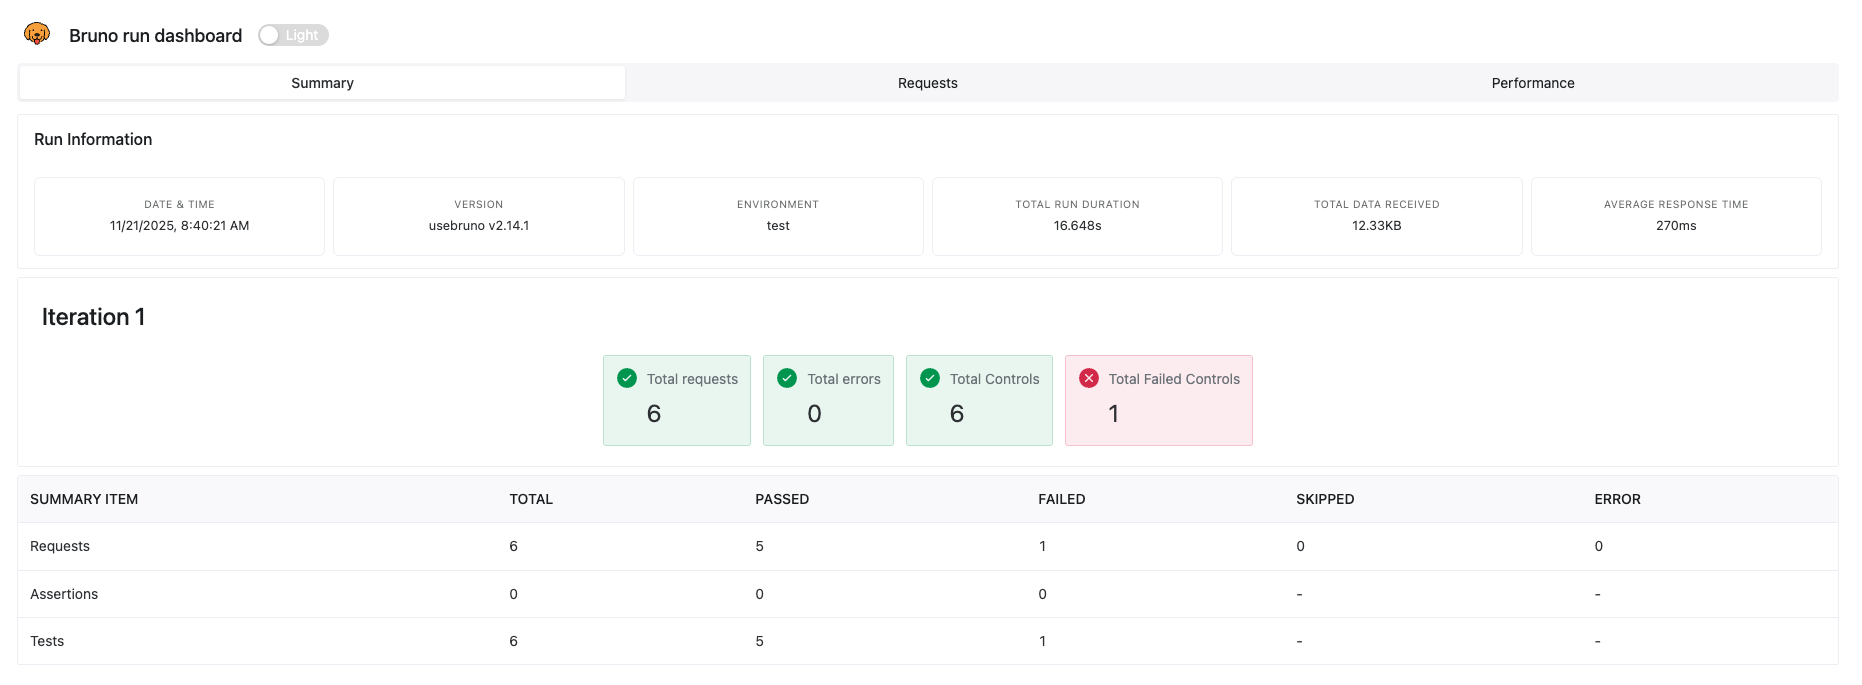Click the Version usebruno v2.14.1 card
Viewport: 1862px width, 685px height.
[478, 216]
